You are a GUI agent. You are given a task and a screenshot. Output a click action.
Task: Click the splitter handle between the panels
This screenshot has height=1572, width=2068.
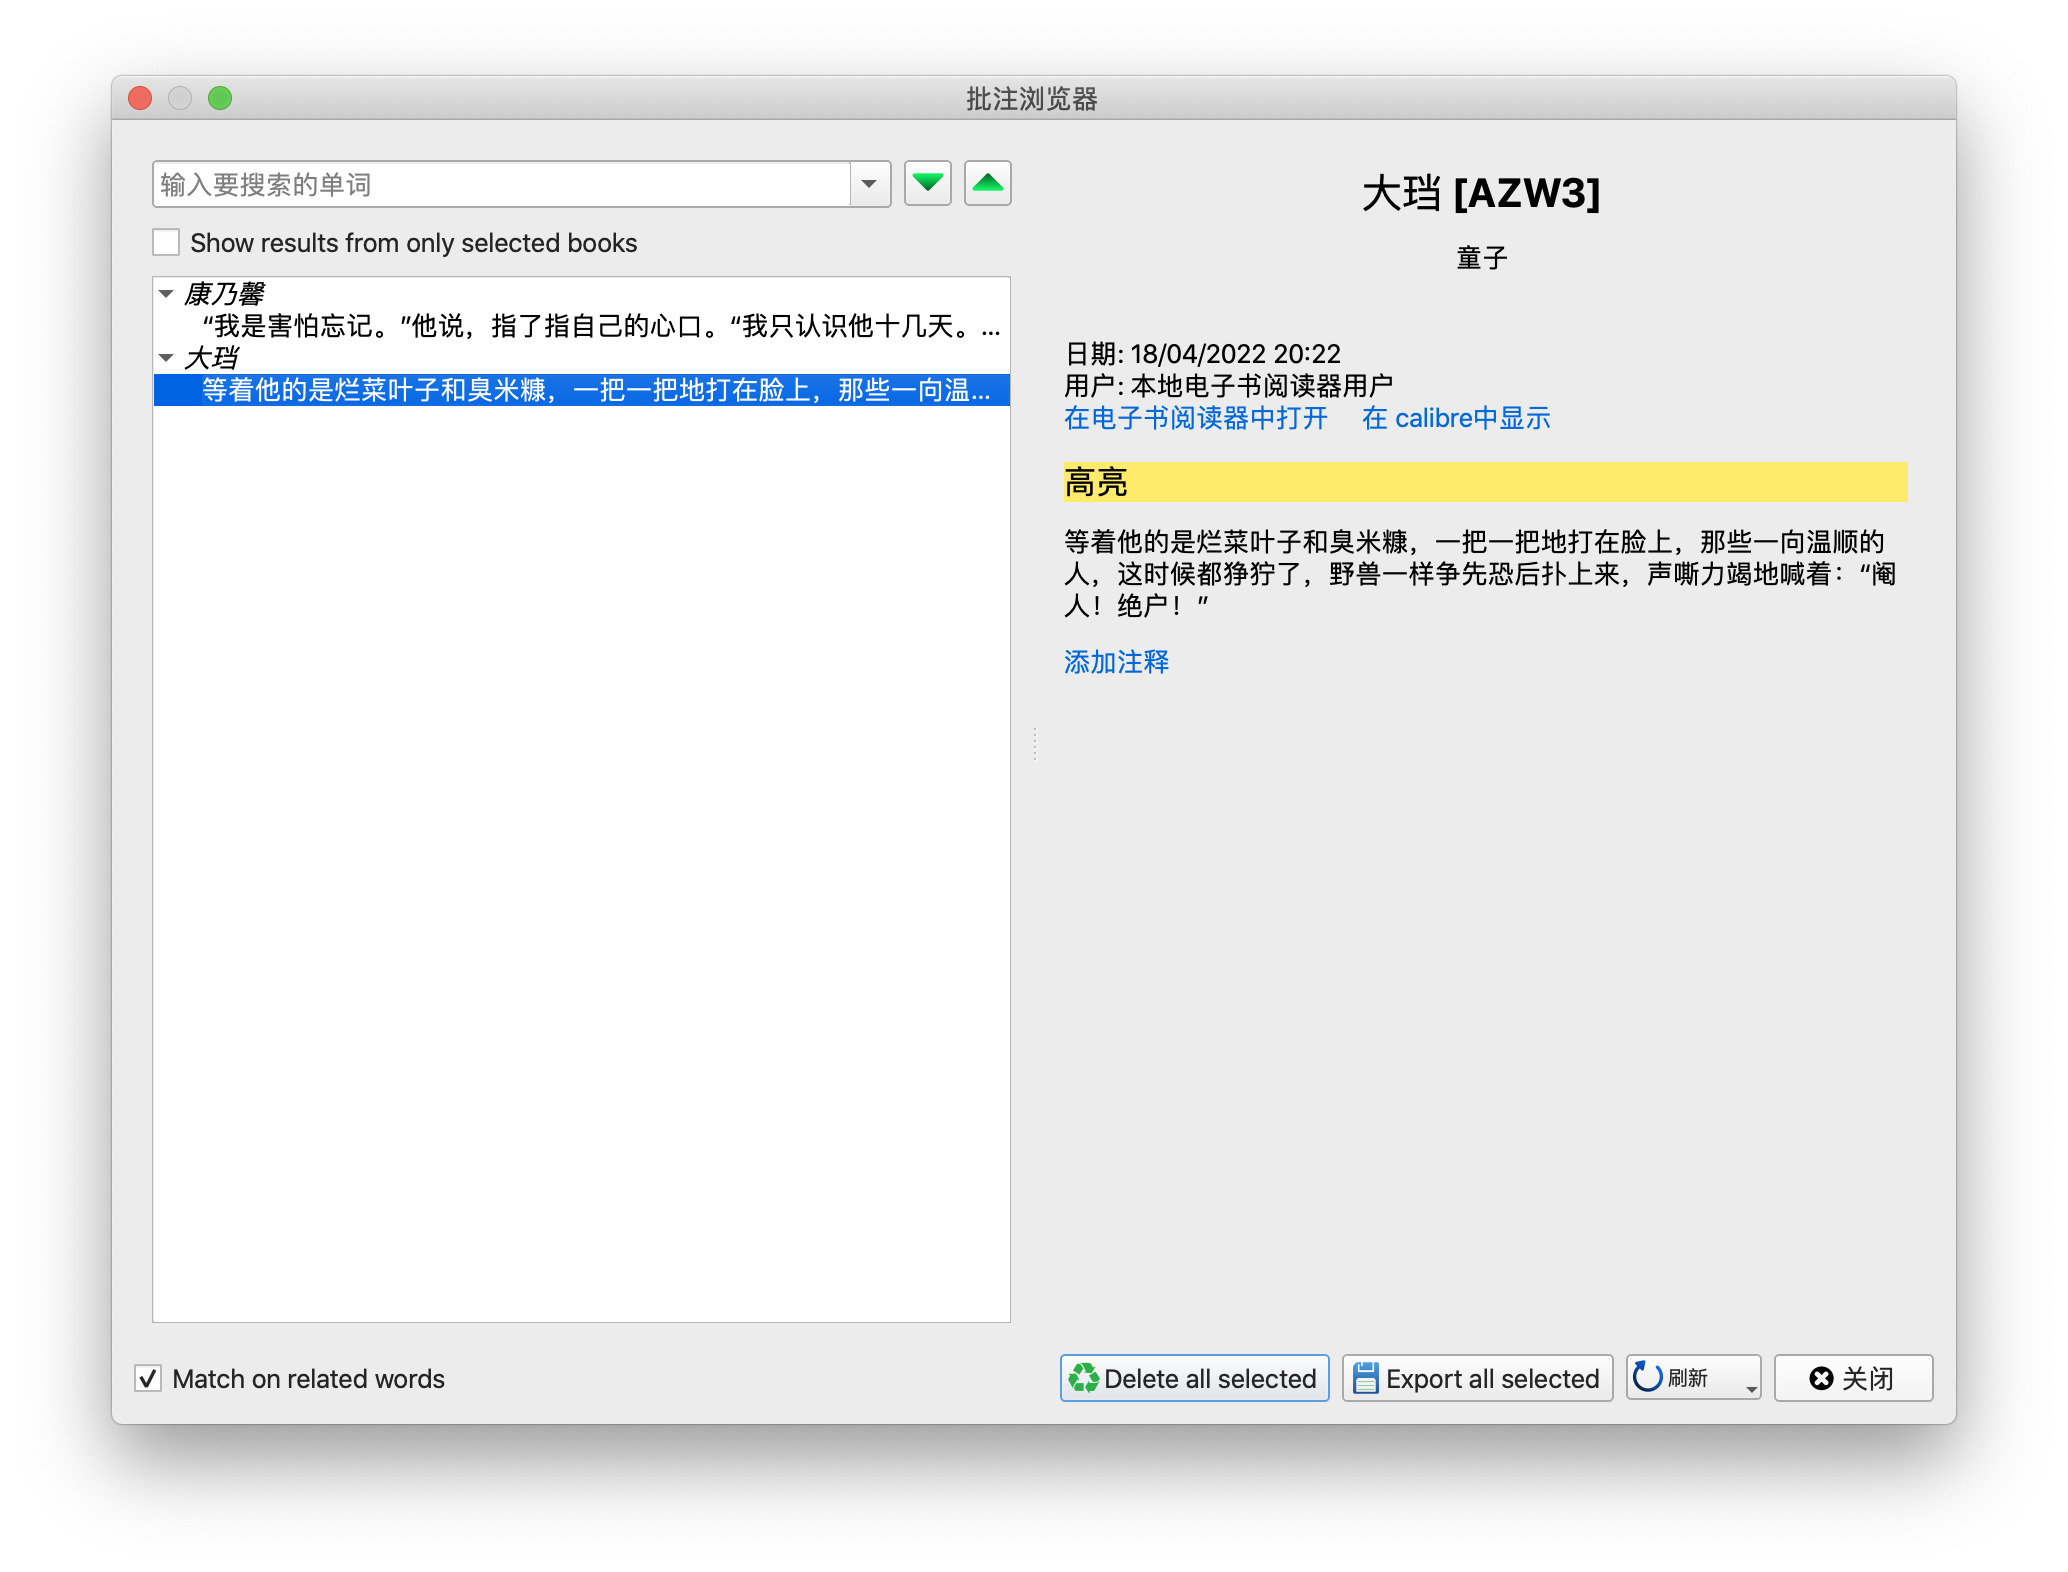pyautogui.click(x=1035, y=744)
